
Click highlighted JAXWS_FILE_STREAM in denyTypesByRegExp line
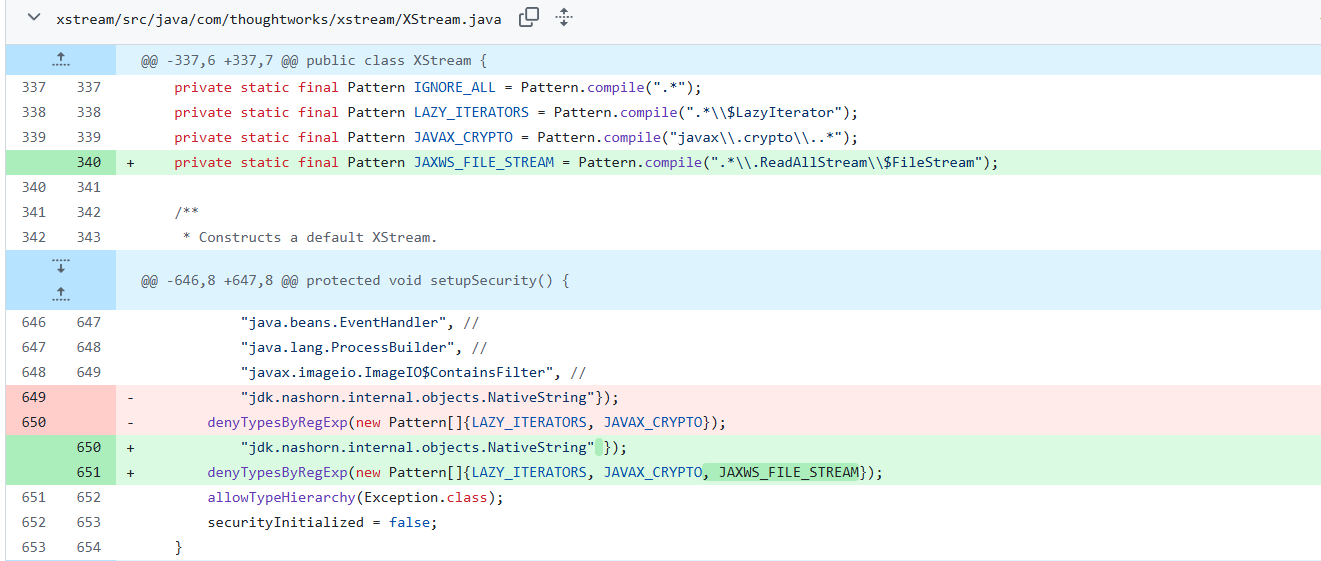coord(788,472)
